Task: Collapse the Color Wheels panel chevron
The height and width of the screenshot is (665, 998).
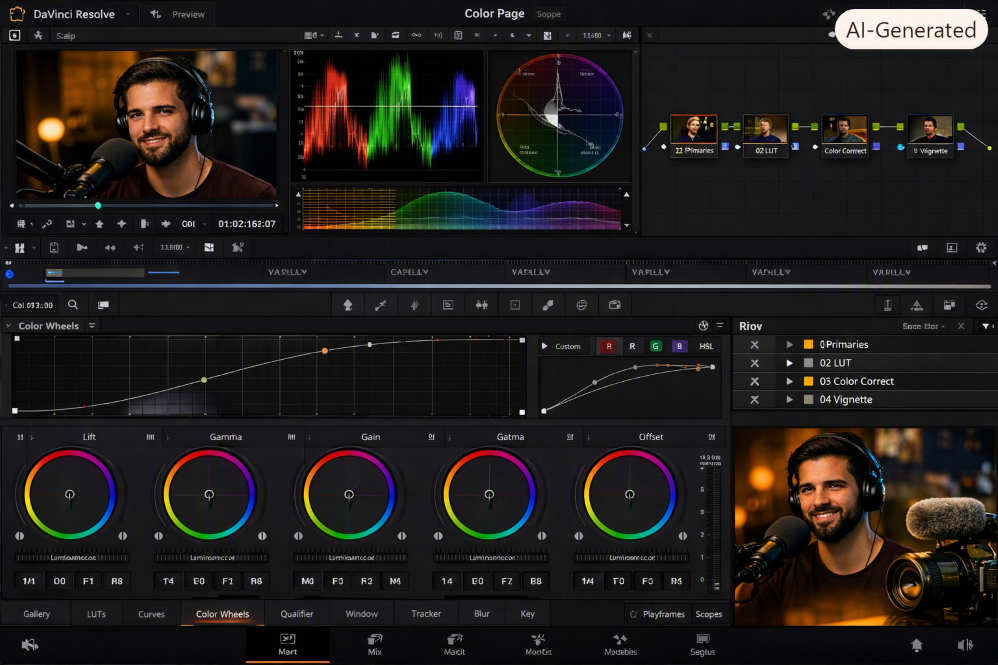Action: click(x=8, y=326)
